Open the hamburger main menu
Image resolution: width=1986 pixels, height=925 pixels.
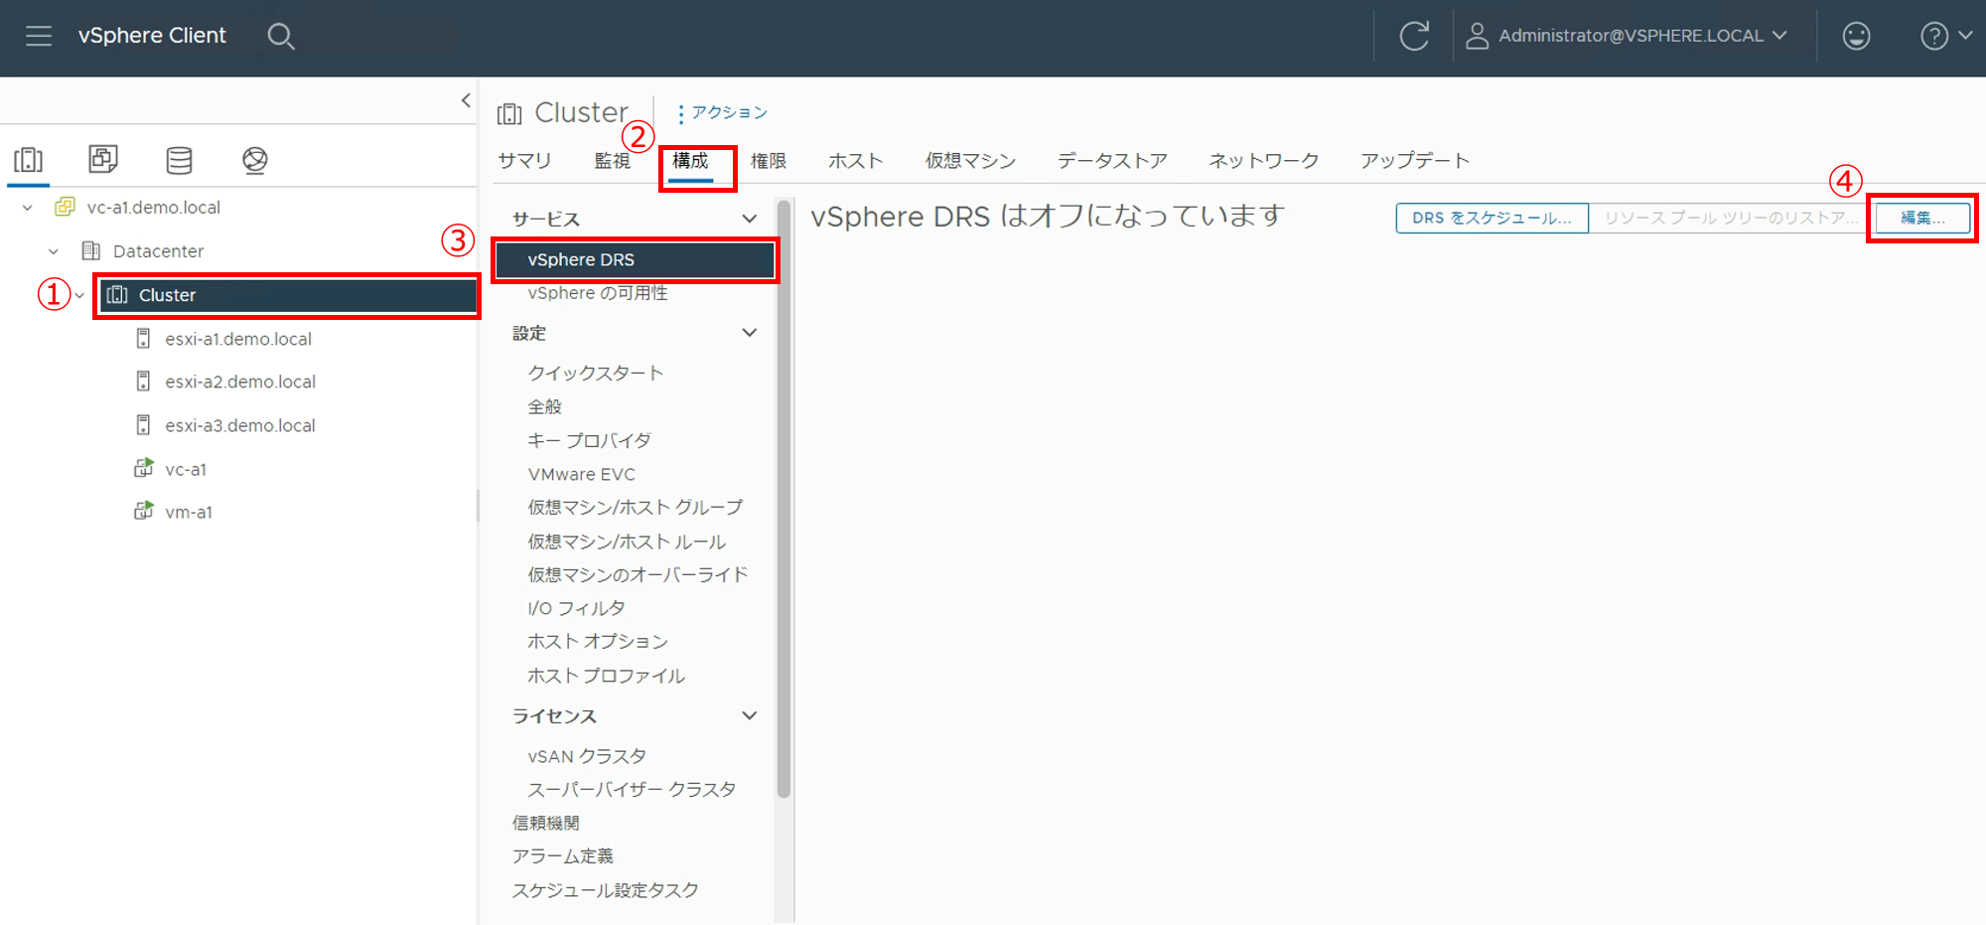pos(39,36)
